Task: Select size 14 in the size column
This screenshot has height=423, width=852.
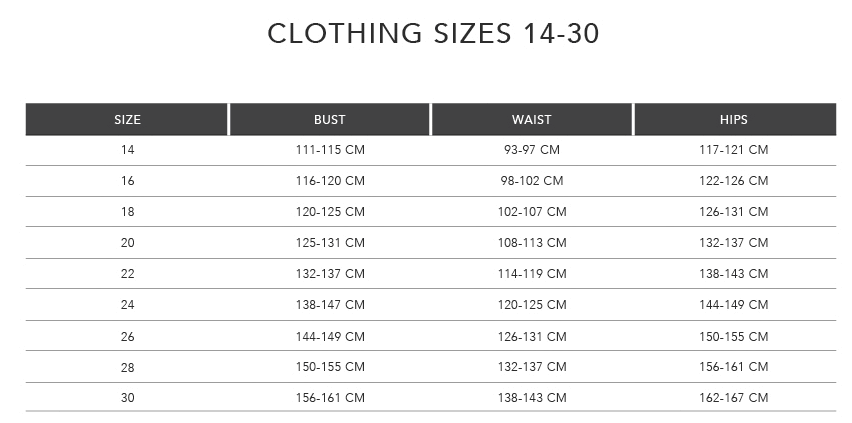Action: tap(127, 150)
